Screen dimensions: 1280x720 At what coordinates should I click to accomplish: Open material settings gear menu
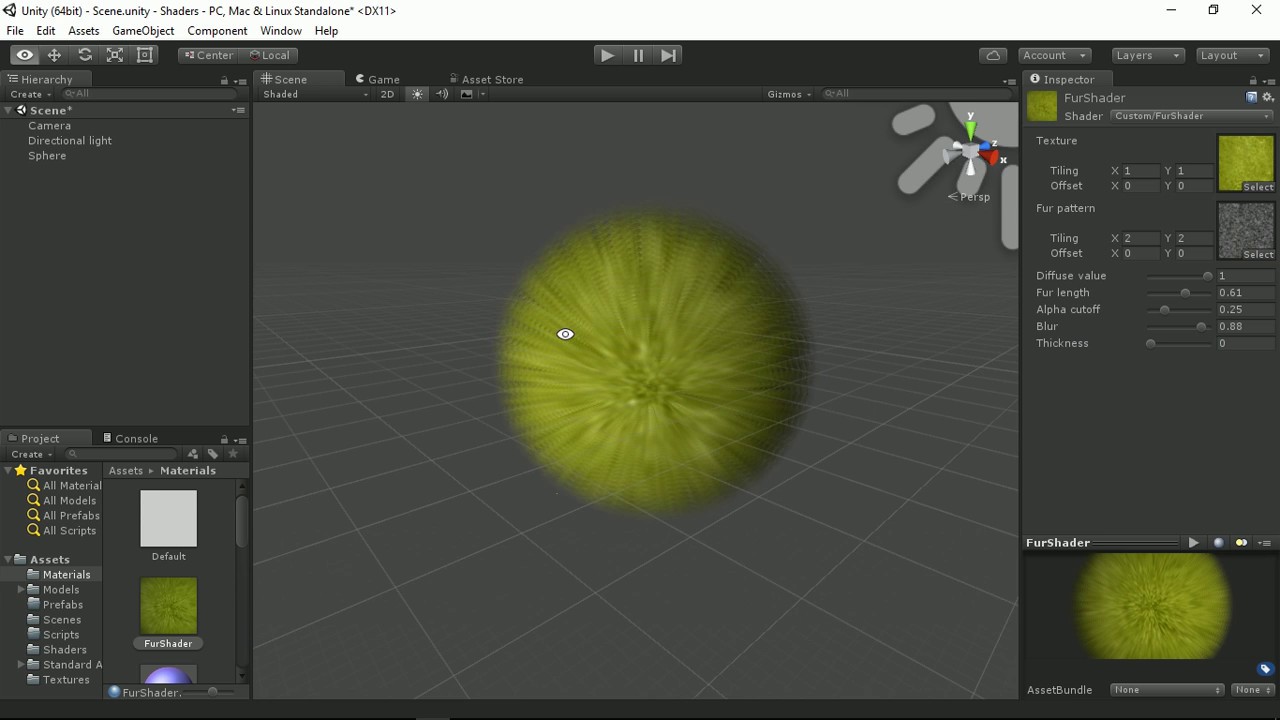tap(1268, 97)
